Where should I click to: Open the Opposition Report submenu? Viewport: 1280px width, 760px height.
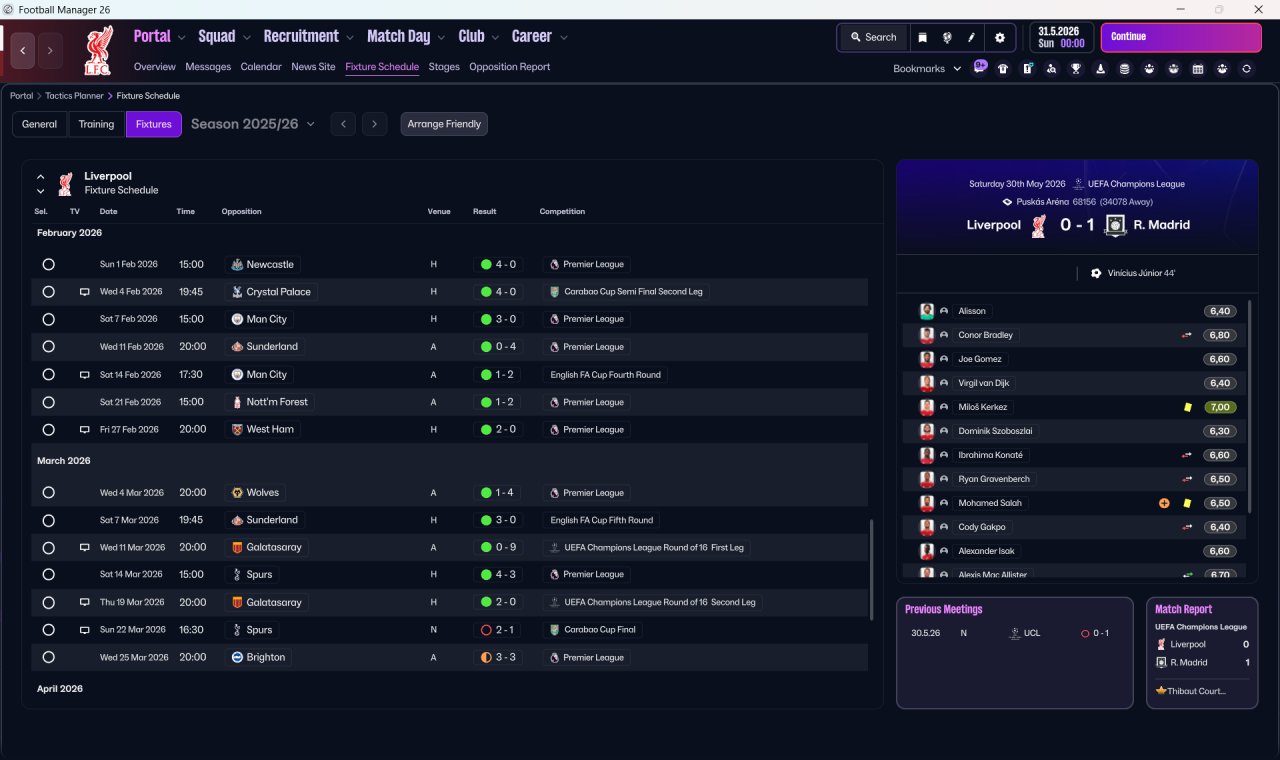click(509, 67)
